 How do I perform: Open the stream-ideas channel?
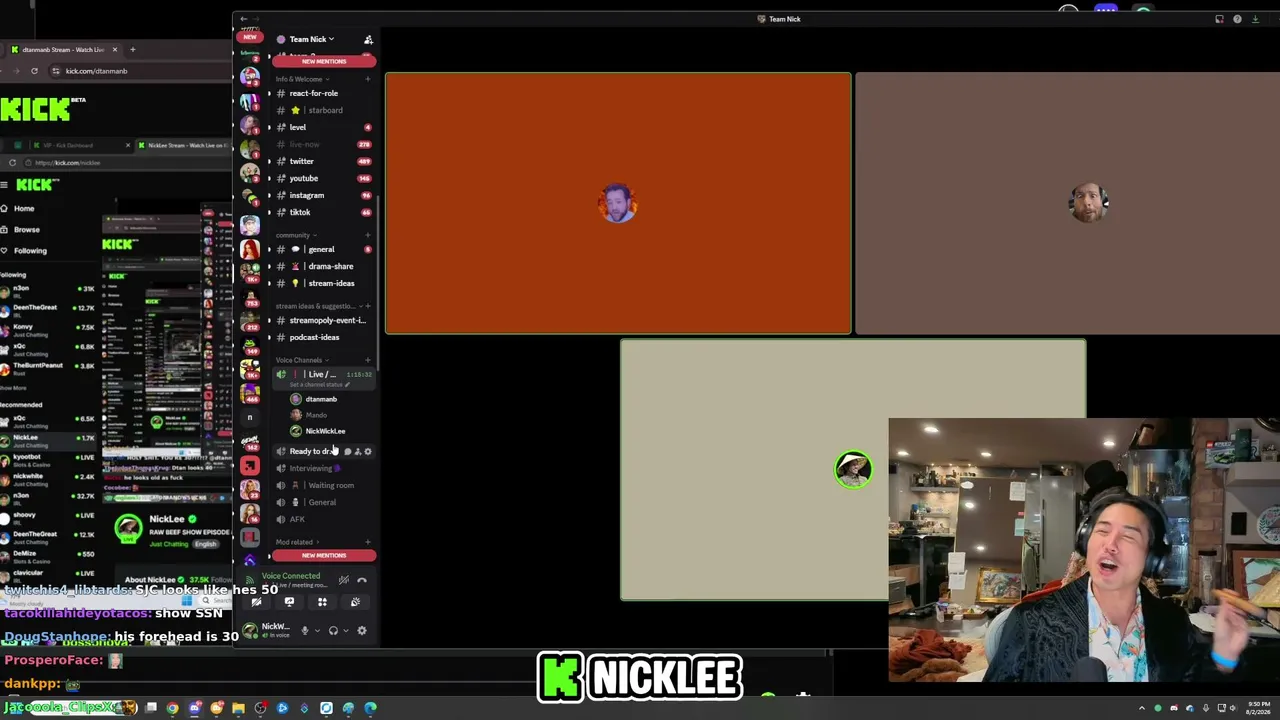click(x=322, y=283)
